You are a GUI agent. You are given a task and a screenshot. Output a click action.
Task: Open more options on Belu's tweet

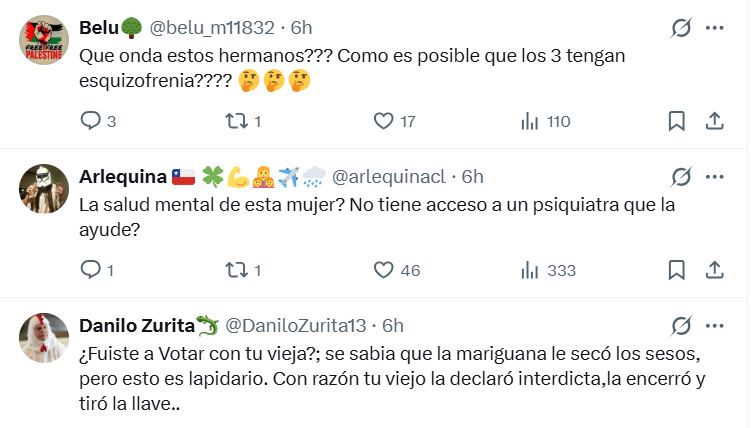(714, 29)
